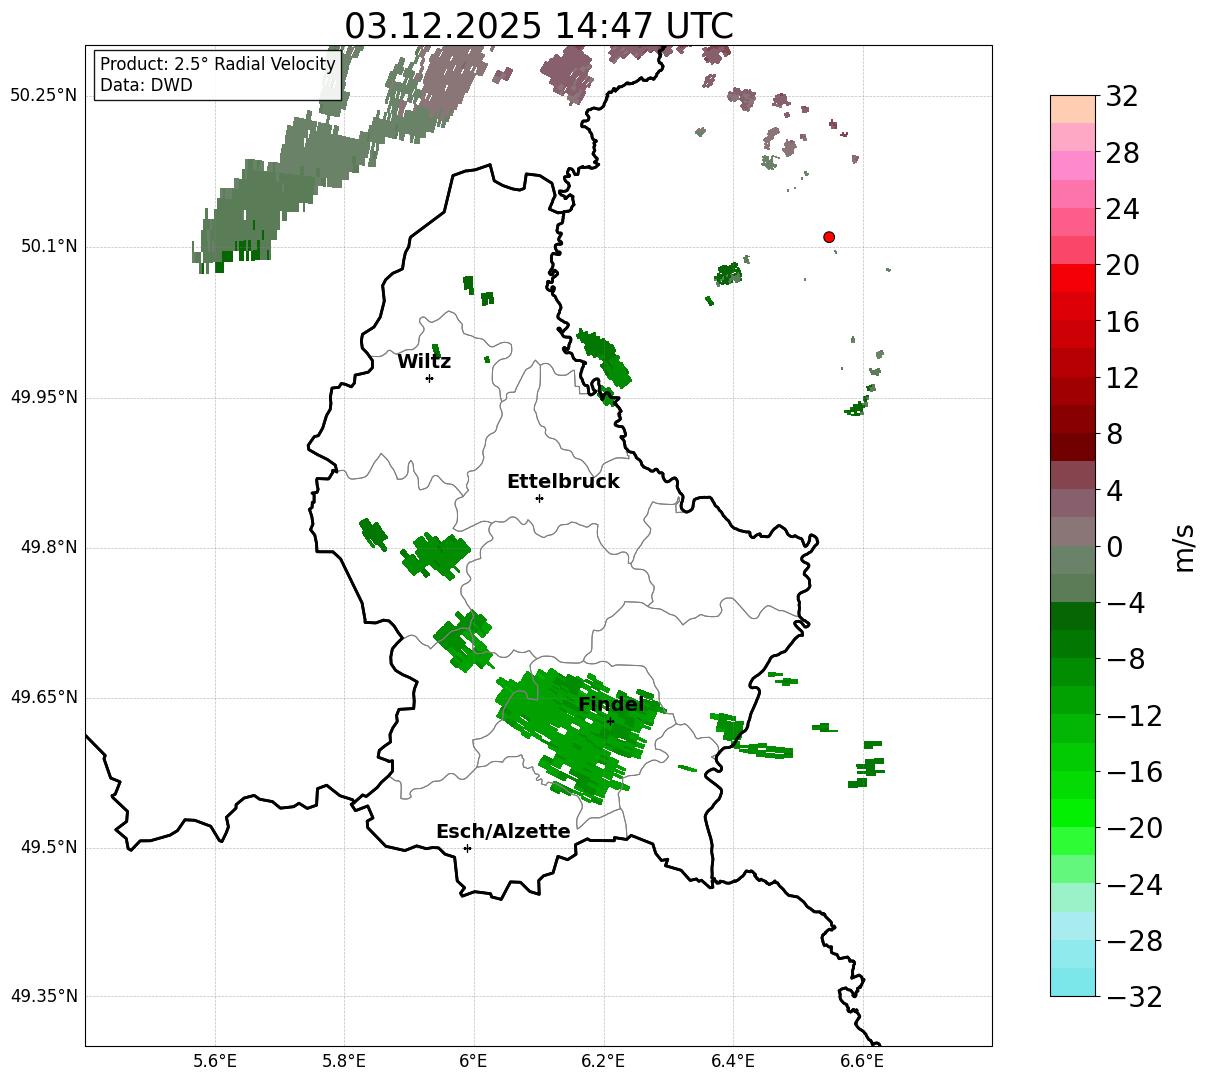Click the 16 colorbar tick label
The height and width of the screenshot is (1081, 1207).
tap(1122, 322)
